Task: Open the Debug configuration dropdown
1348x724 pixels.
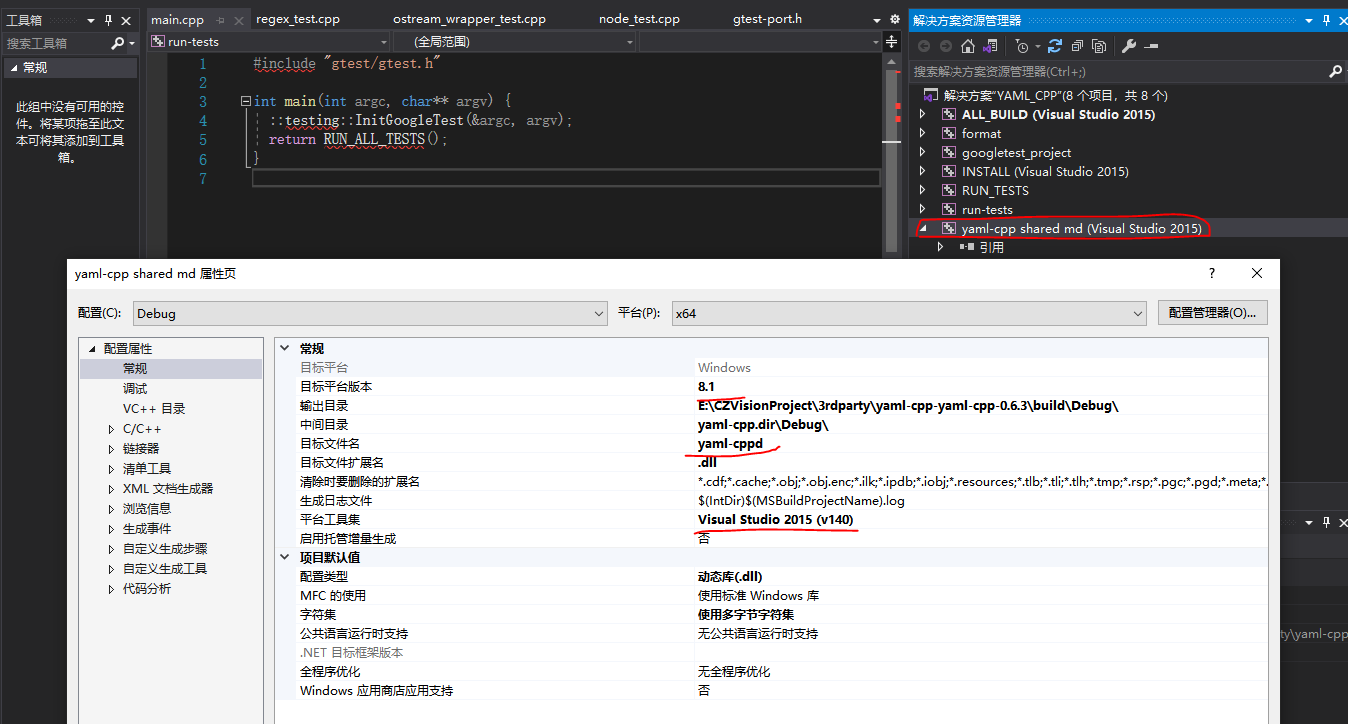Action: (x=597, y=313)
